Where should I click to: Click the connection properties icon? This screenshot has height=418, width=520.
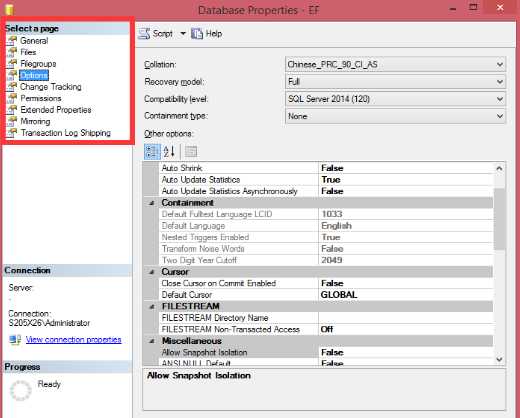[x=15, y=340]
